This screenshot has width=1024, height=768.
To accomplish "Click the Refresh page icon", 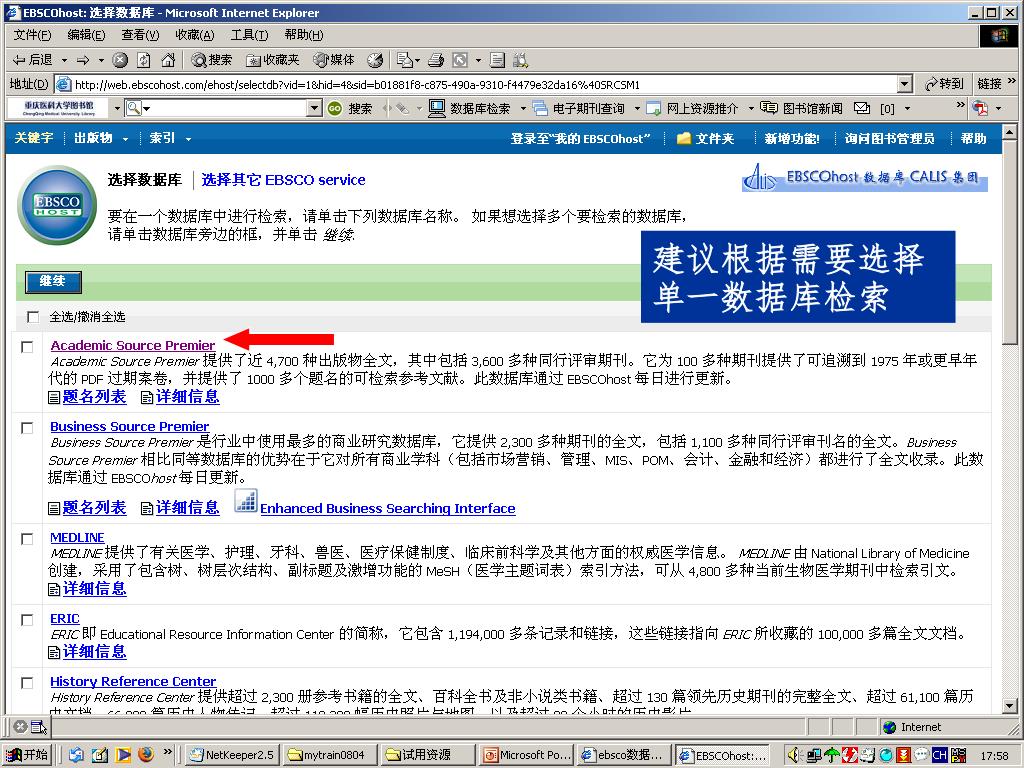I will click(144, 60).
